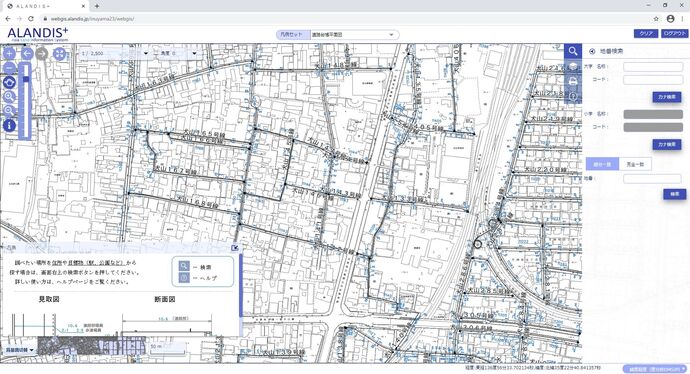Click the search icon in legend box

184,266
